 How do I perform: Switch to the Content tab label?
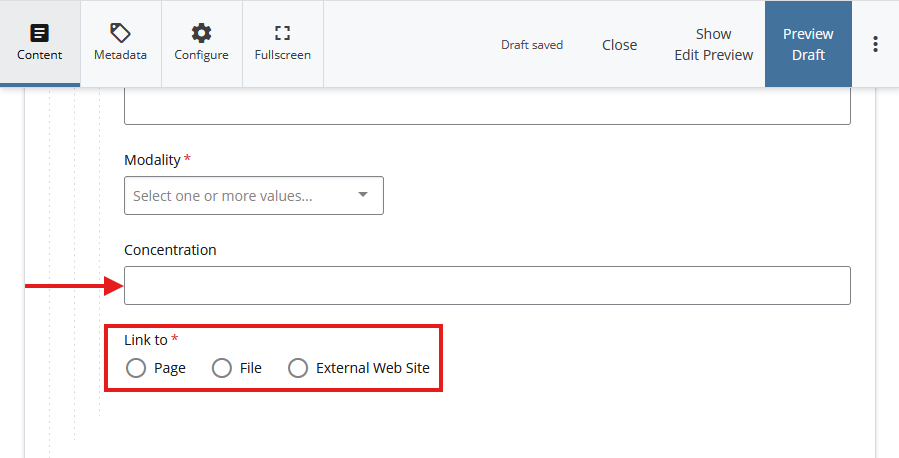tap(39, 55)
